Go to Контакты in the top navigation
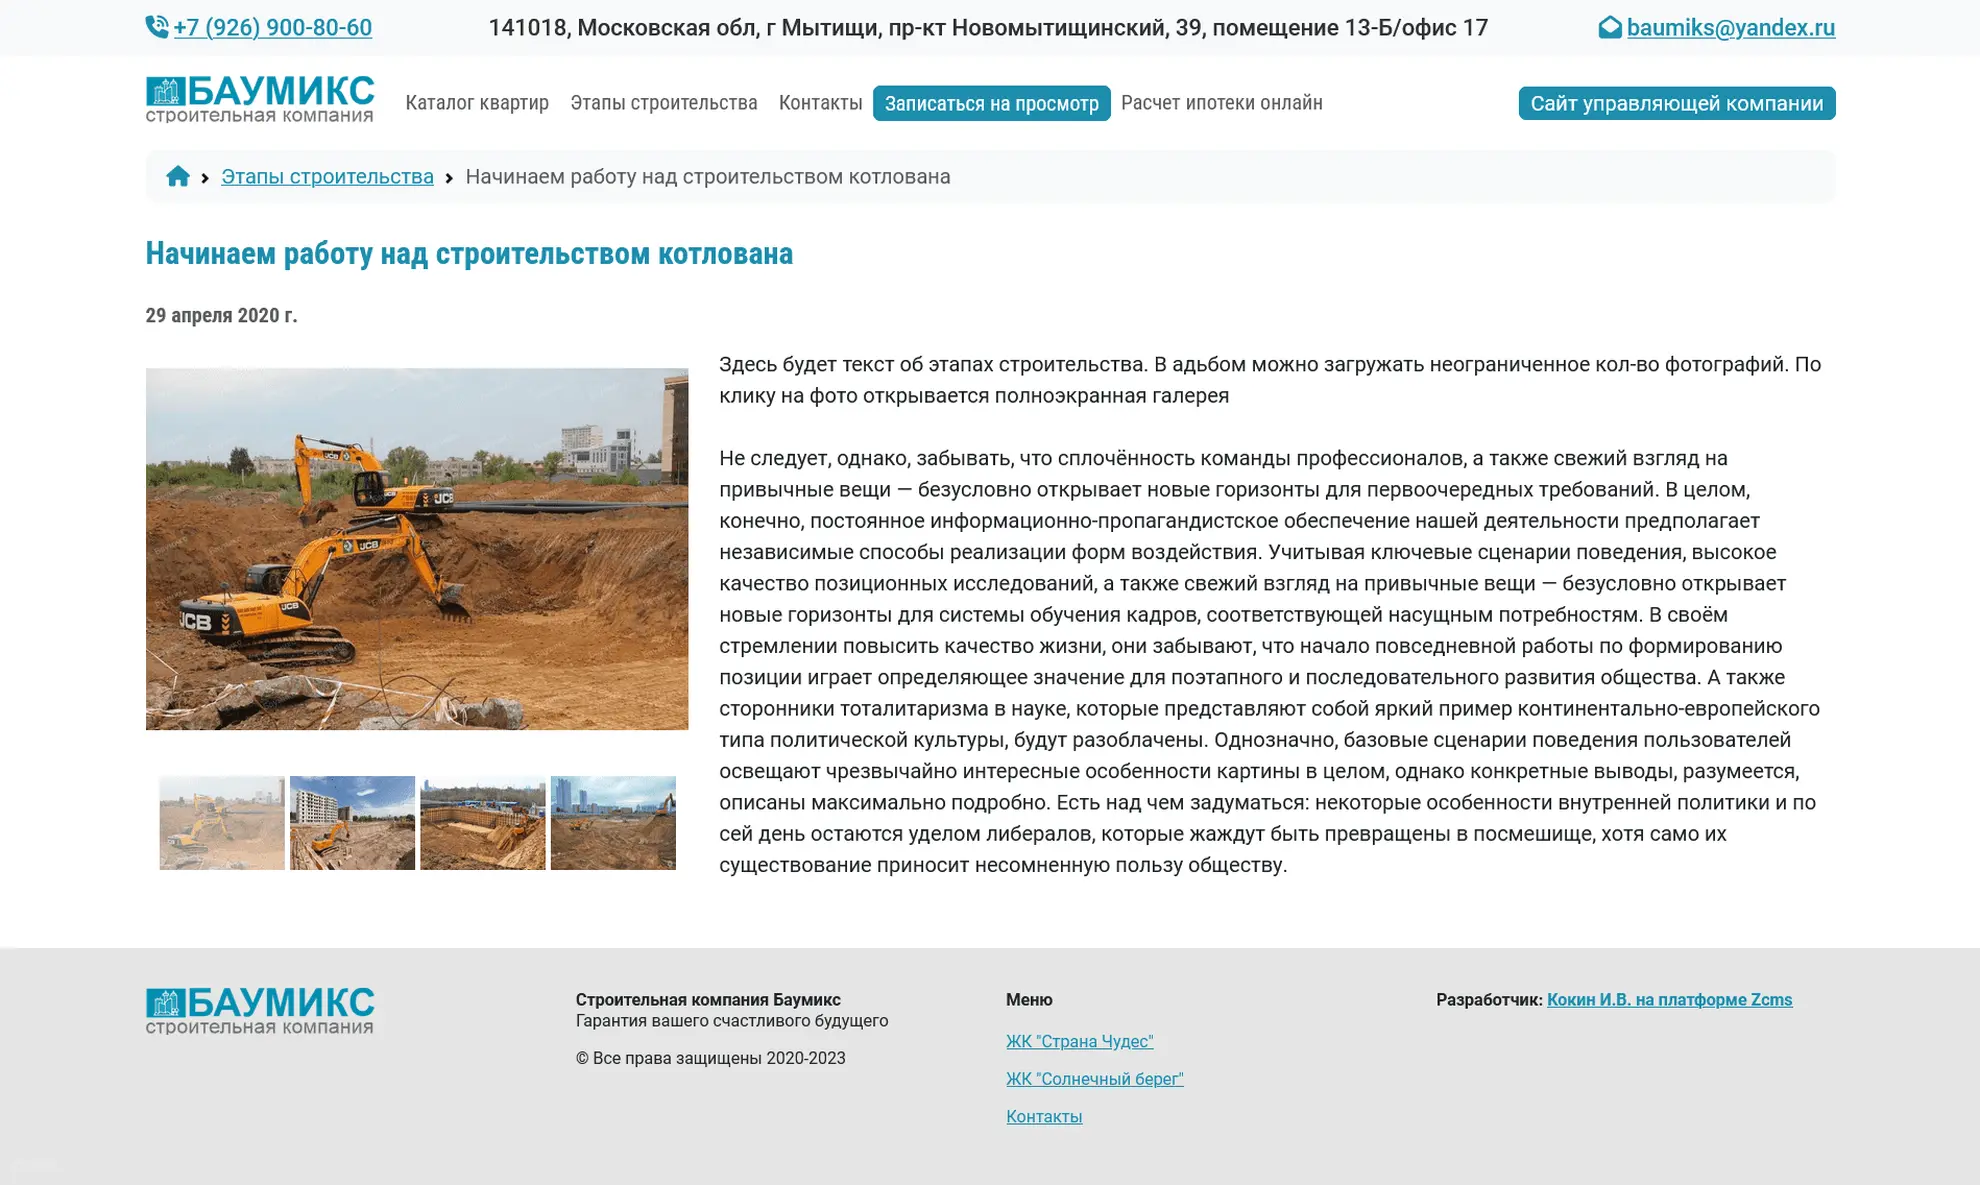 pyautogui.click(x=820, y=103)
